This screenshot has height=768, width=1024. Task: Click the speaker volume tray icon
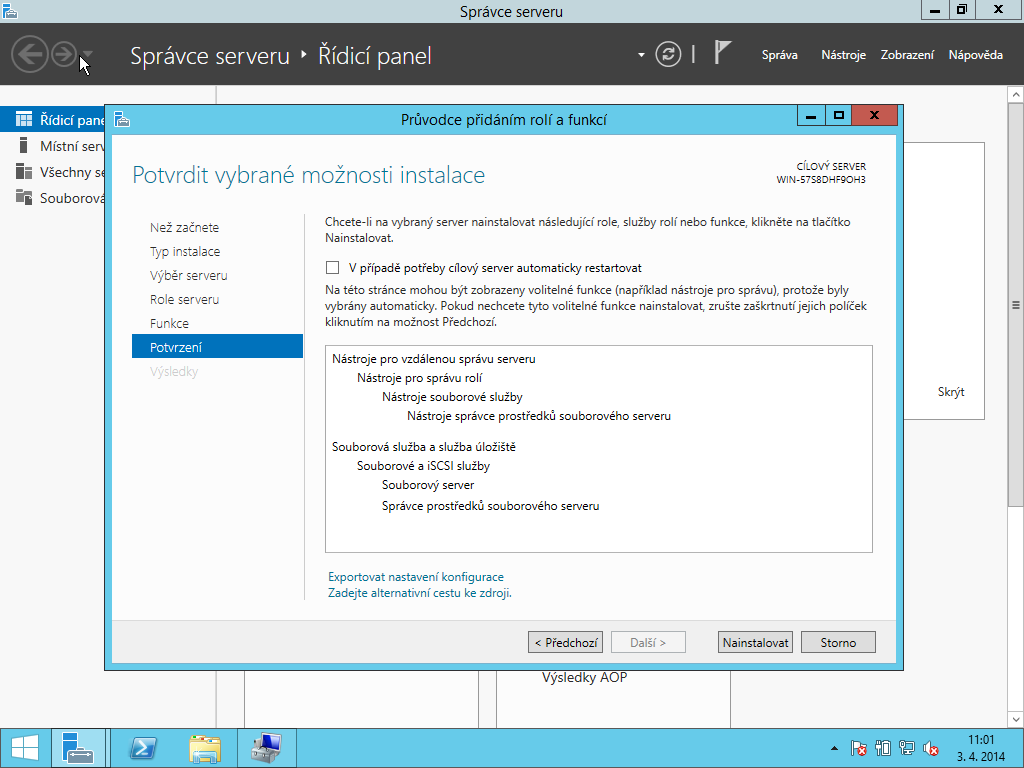tap(931, 748)
